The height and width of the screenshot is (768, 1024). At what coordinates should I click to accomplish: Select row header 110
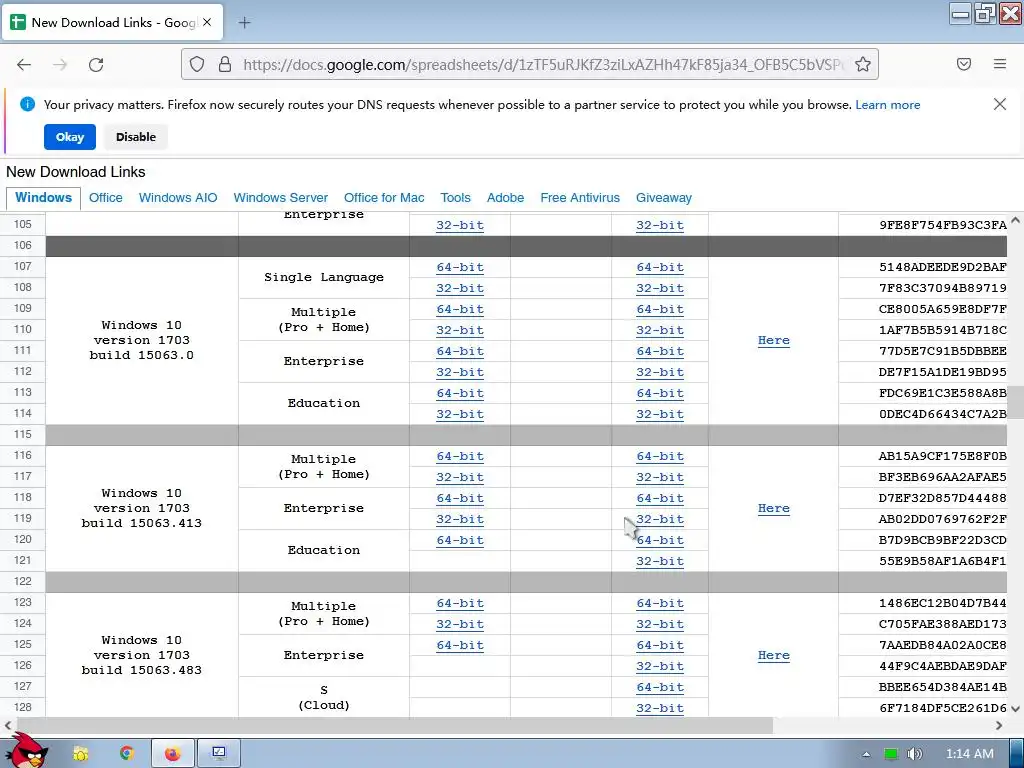pyautogui.click(x=23, y=329)
